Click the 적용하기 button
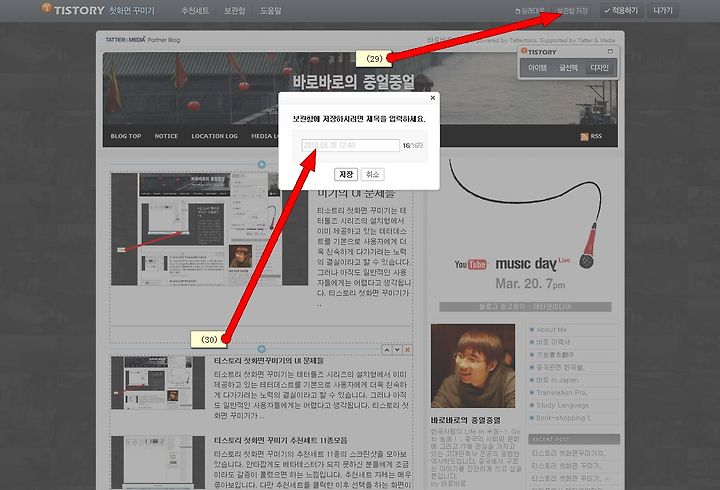 coord(621,11)
